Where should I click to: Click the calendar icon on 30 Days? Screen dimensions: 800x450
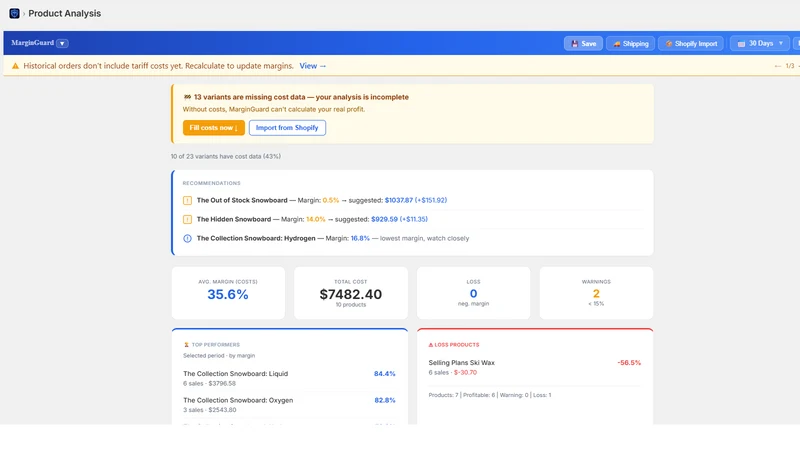click(741, 44)
